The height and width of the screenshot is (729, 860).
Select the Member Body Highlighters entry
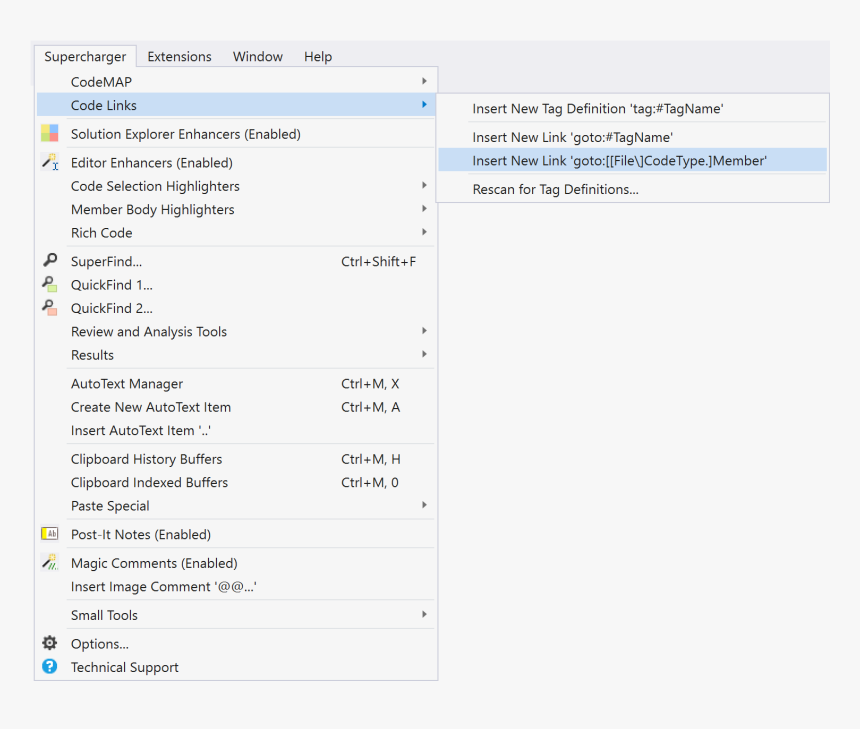(x=236, y=210)
